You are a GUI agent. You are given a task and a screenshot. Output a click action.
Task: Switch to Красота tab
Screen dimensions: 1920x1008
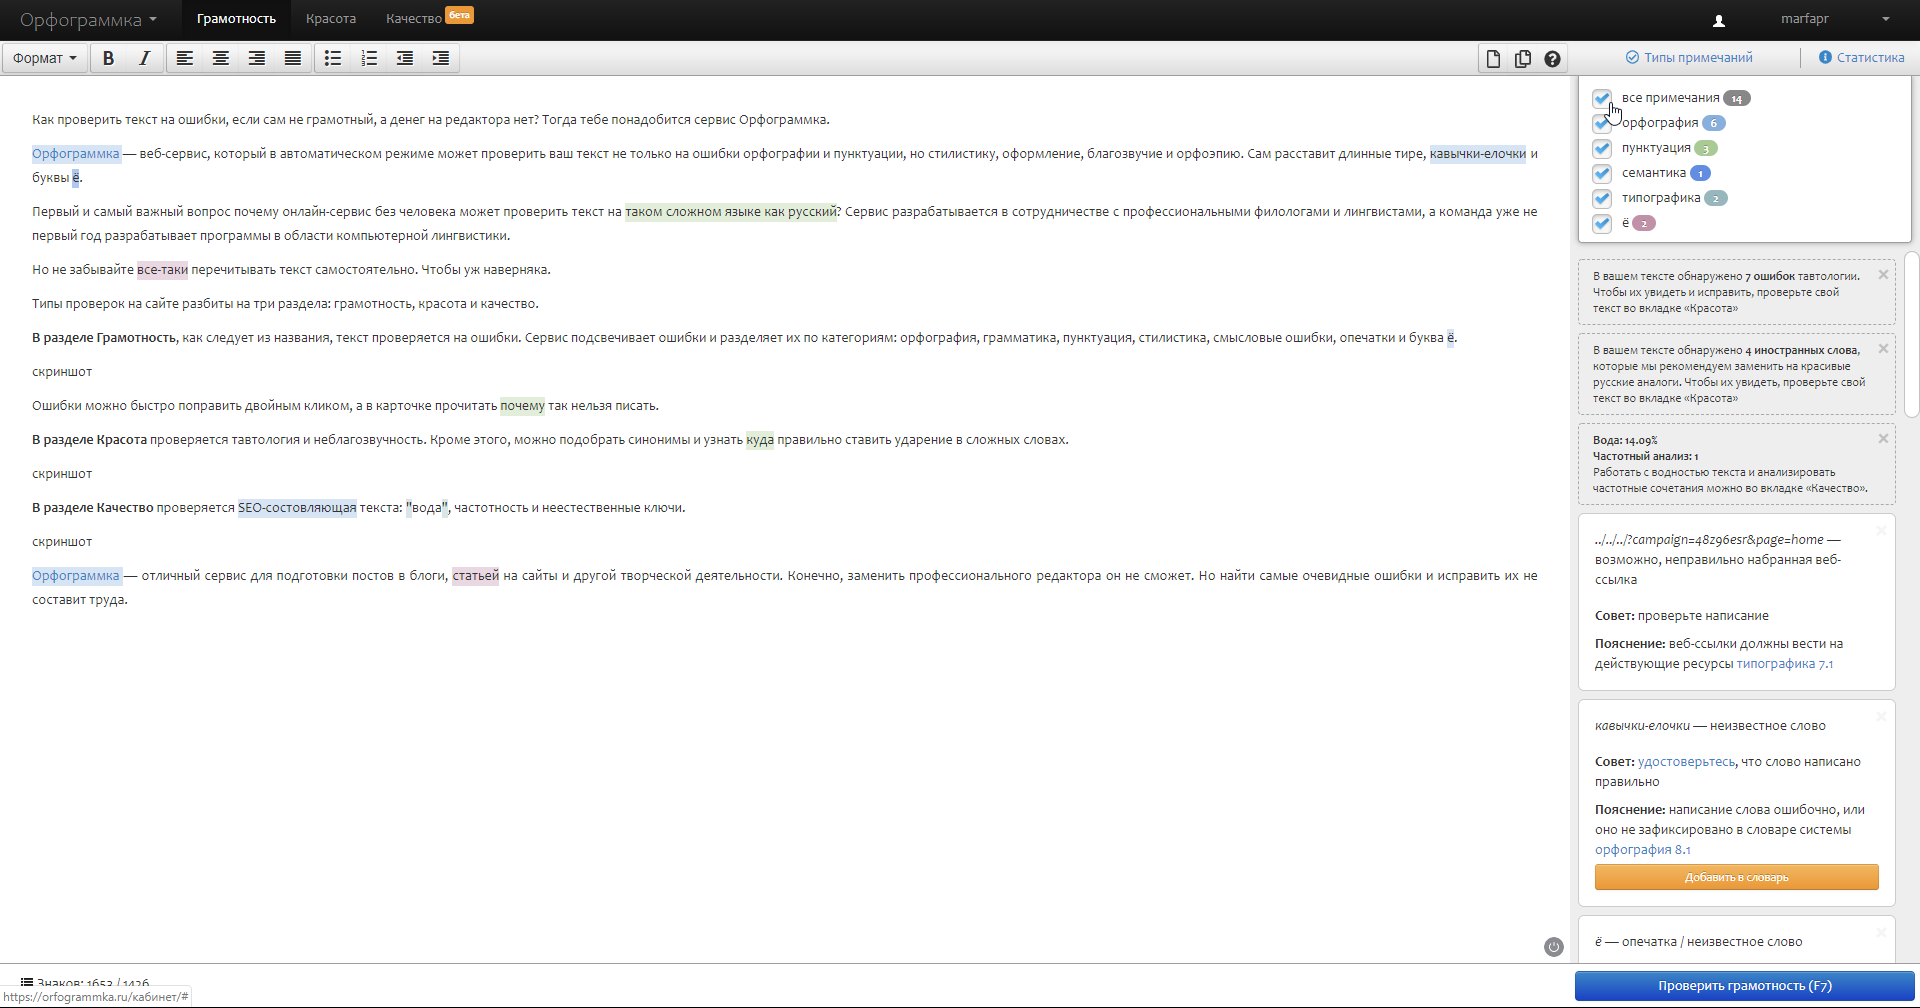point(331,19)
